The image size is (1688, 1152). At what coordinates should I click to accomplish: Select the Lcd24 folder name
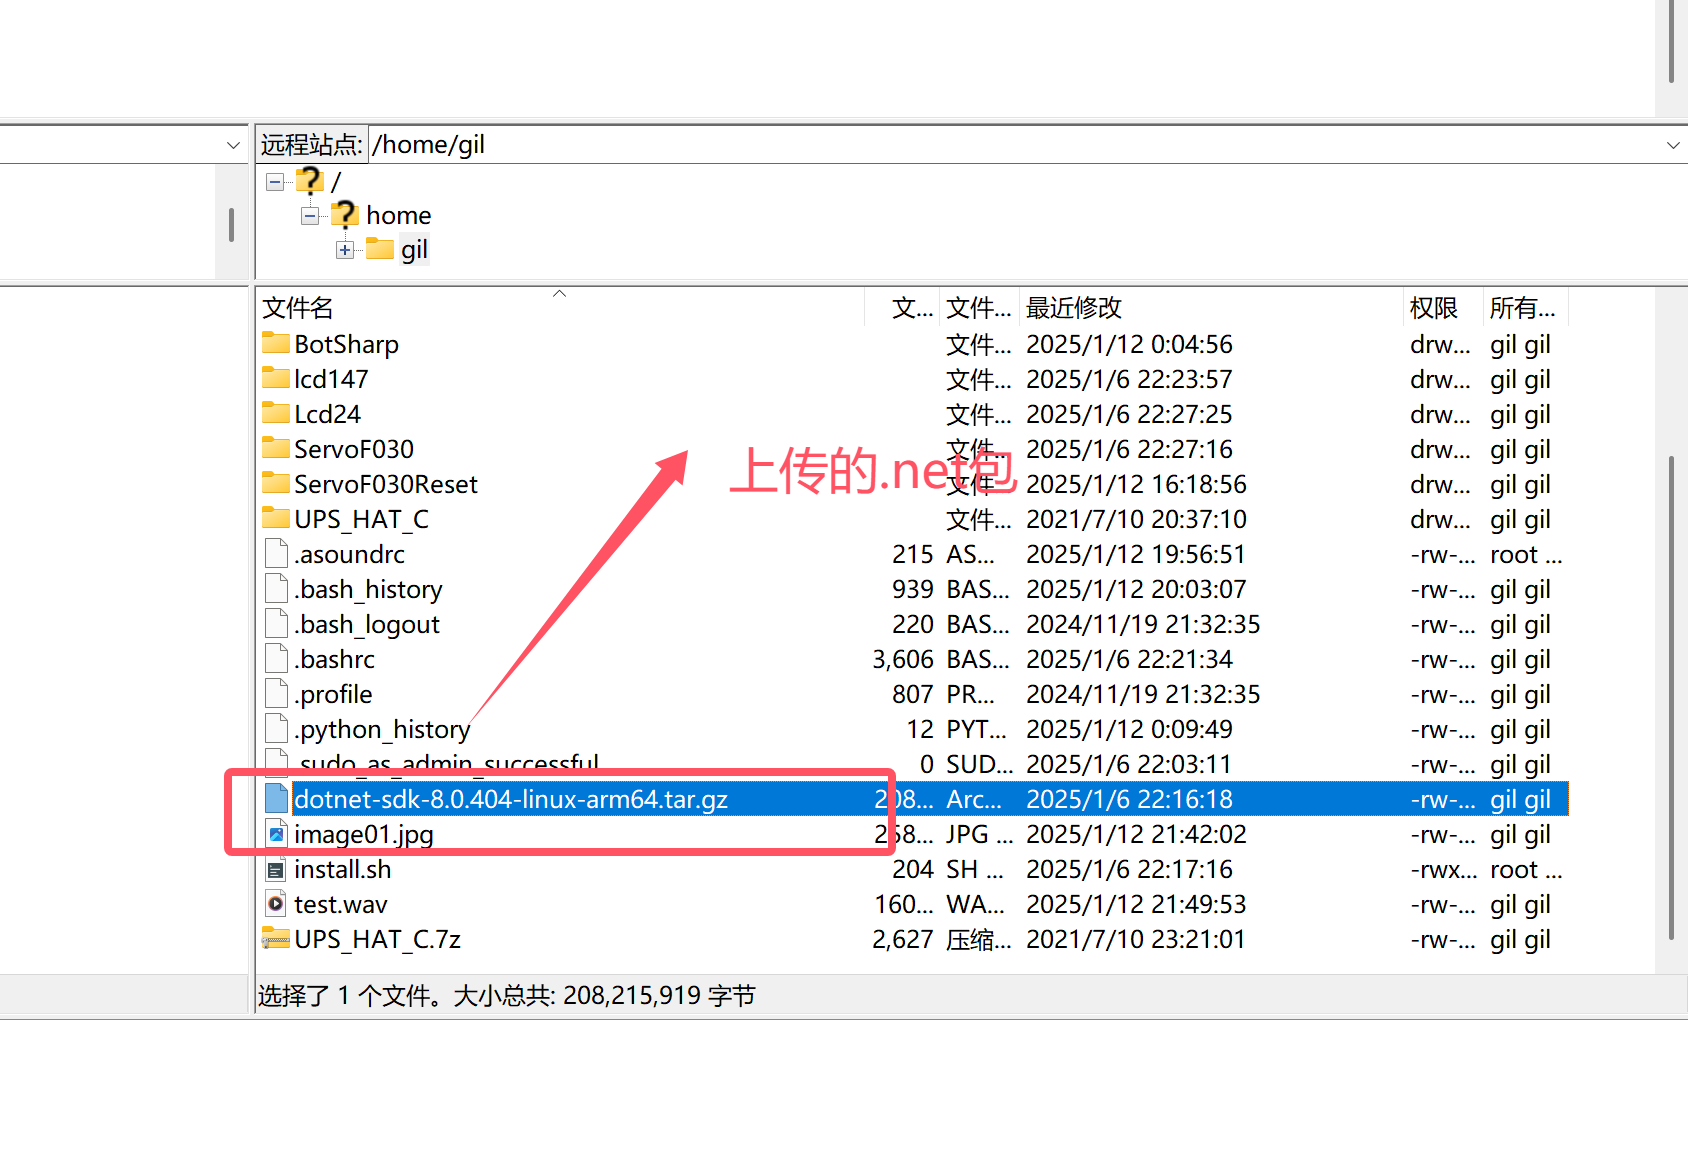click(327, 414)
